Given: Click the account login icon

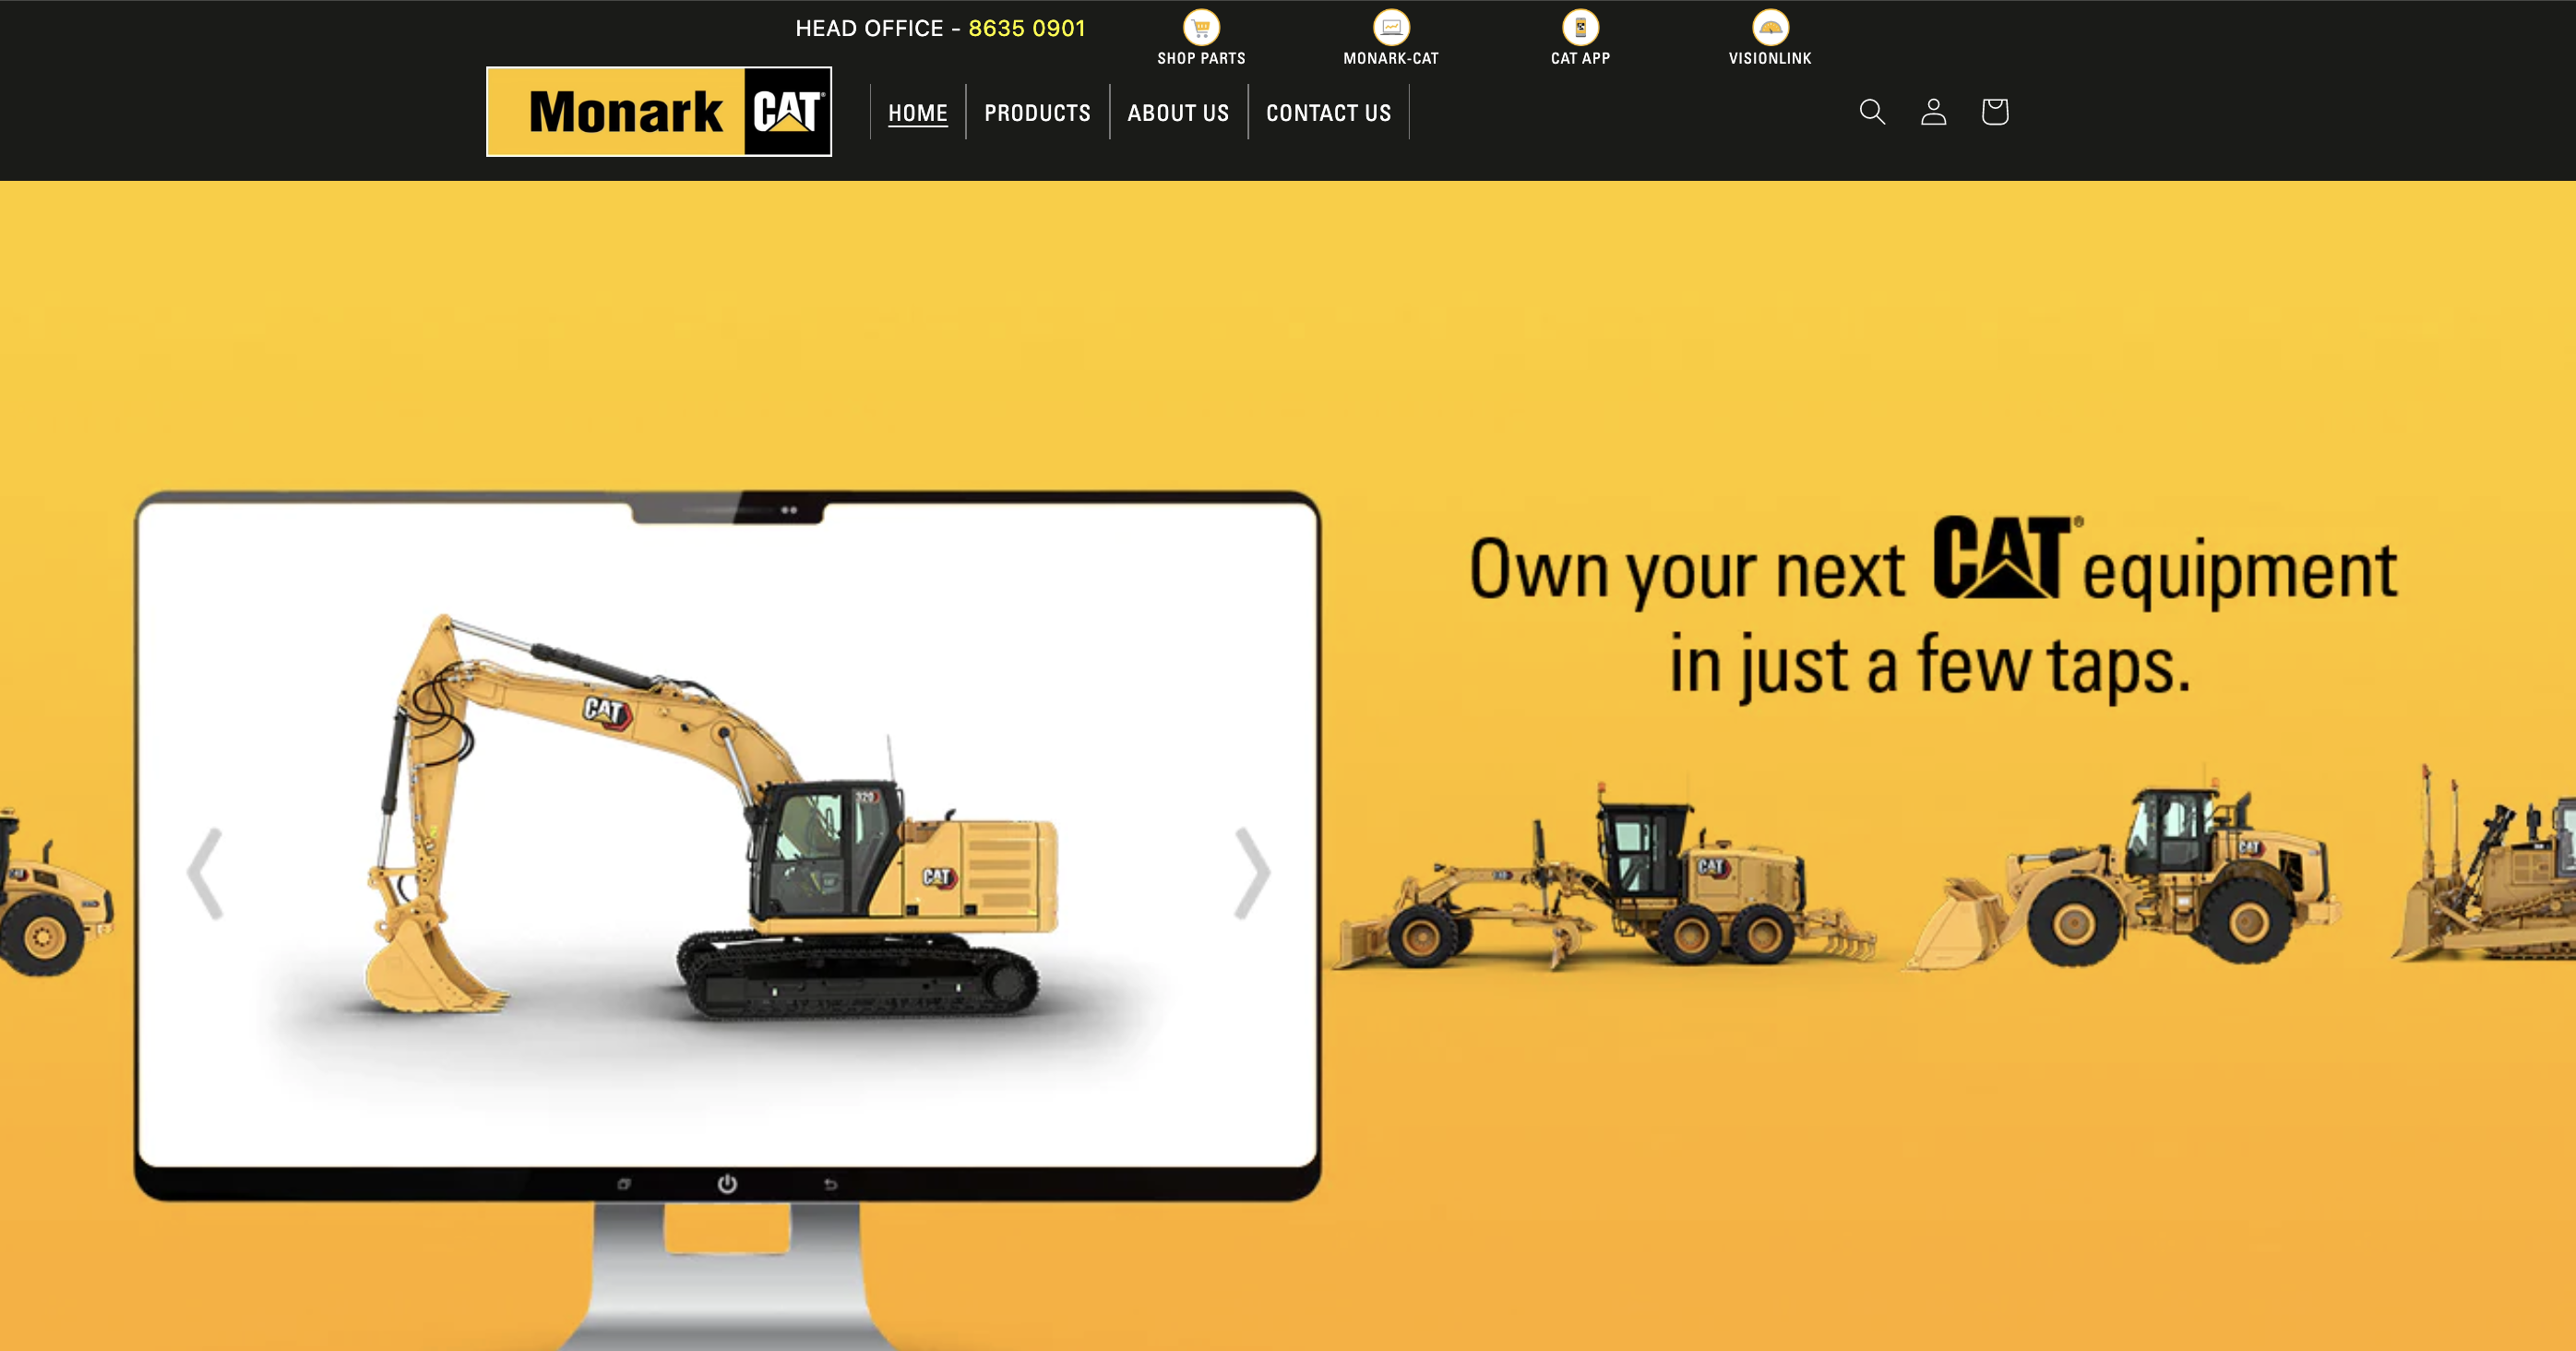Looking at the screenshot, I should pyautogui.click(x=1933, y=111).
